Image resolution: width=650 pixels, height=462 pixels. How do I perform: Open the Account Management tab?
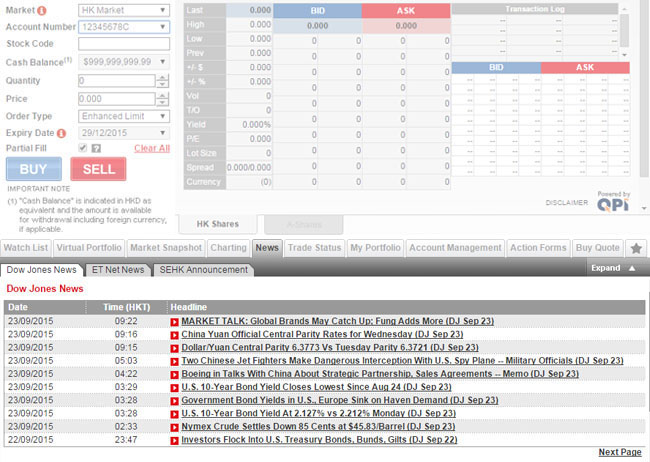pyautogui.click(x=455, y=248)
